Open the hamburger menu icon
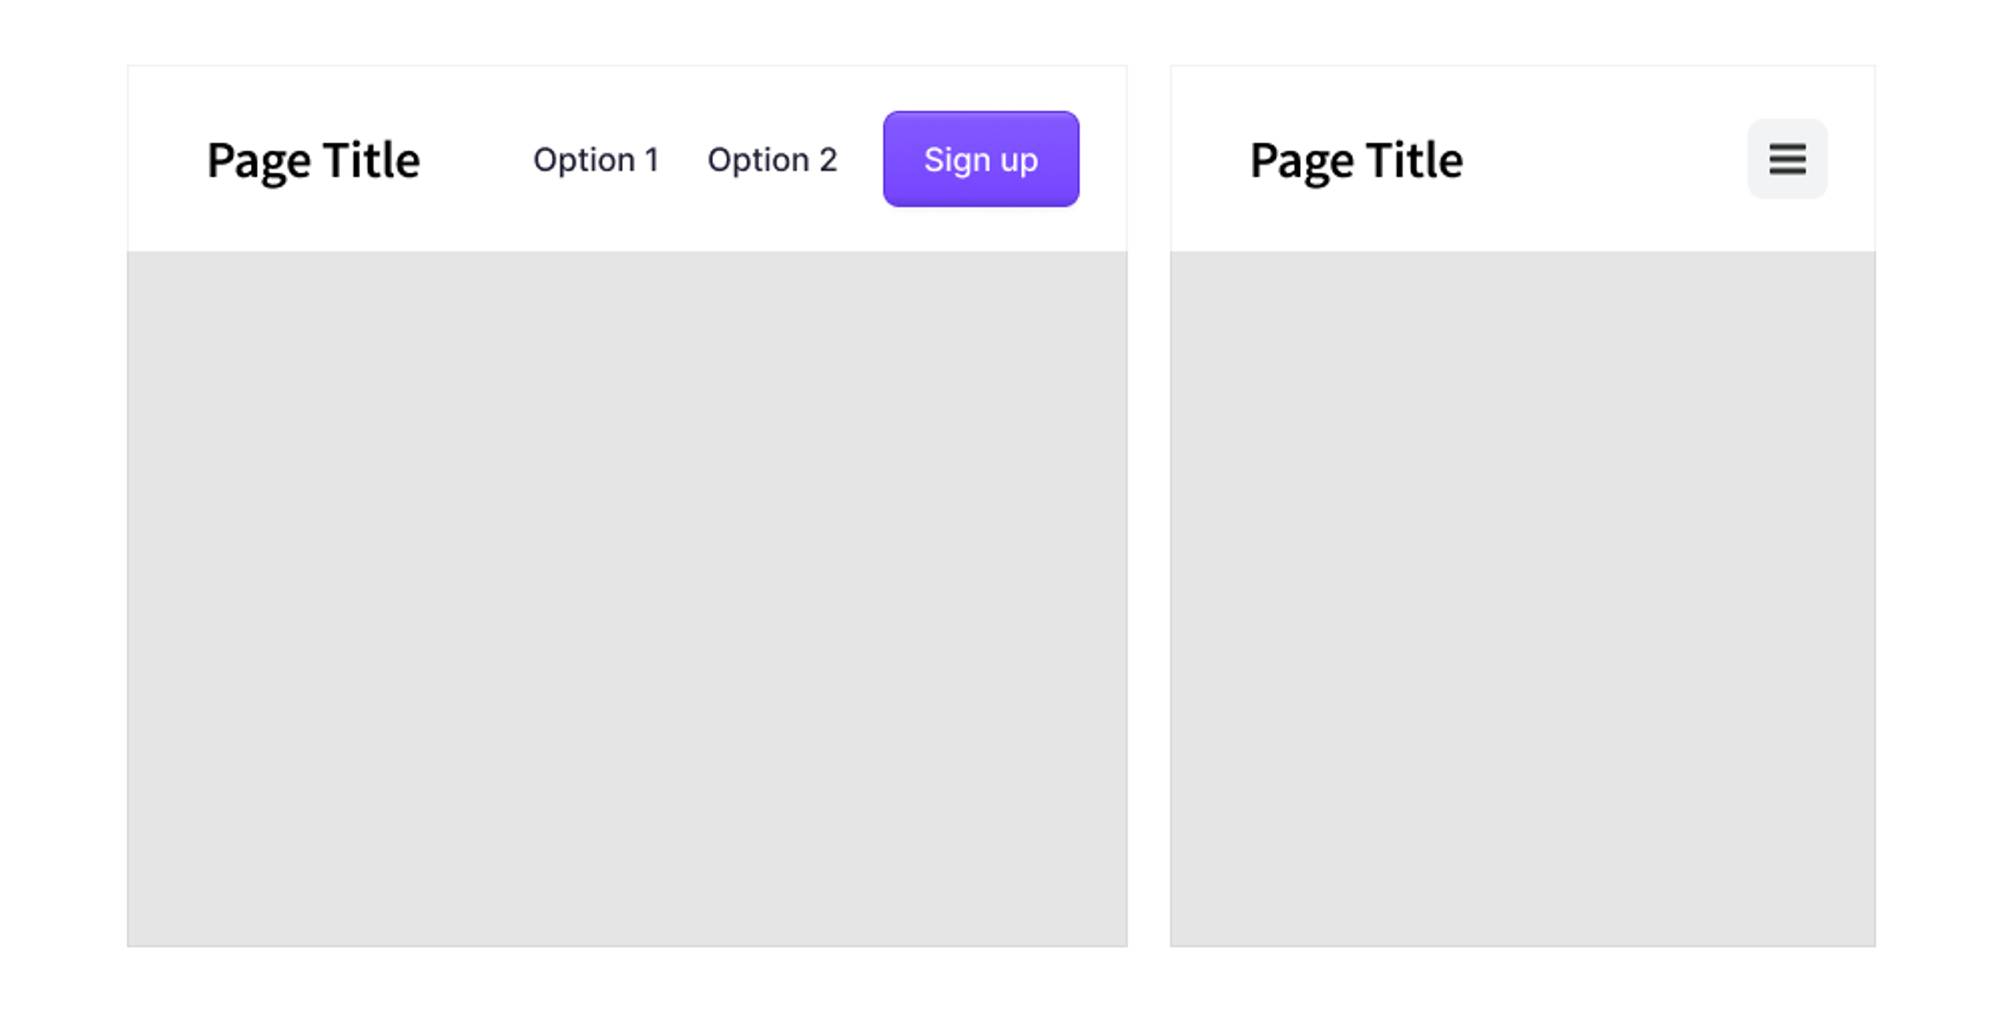 click(1787, 159)
